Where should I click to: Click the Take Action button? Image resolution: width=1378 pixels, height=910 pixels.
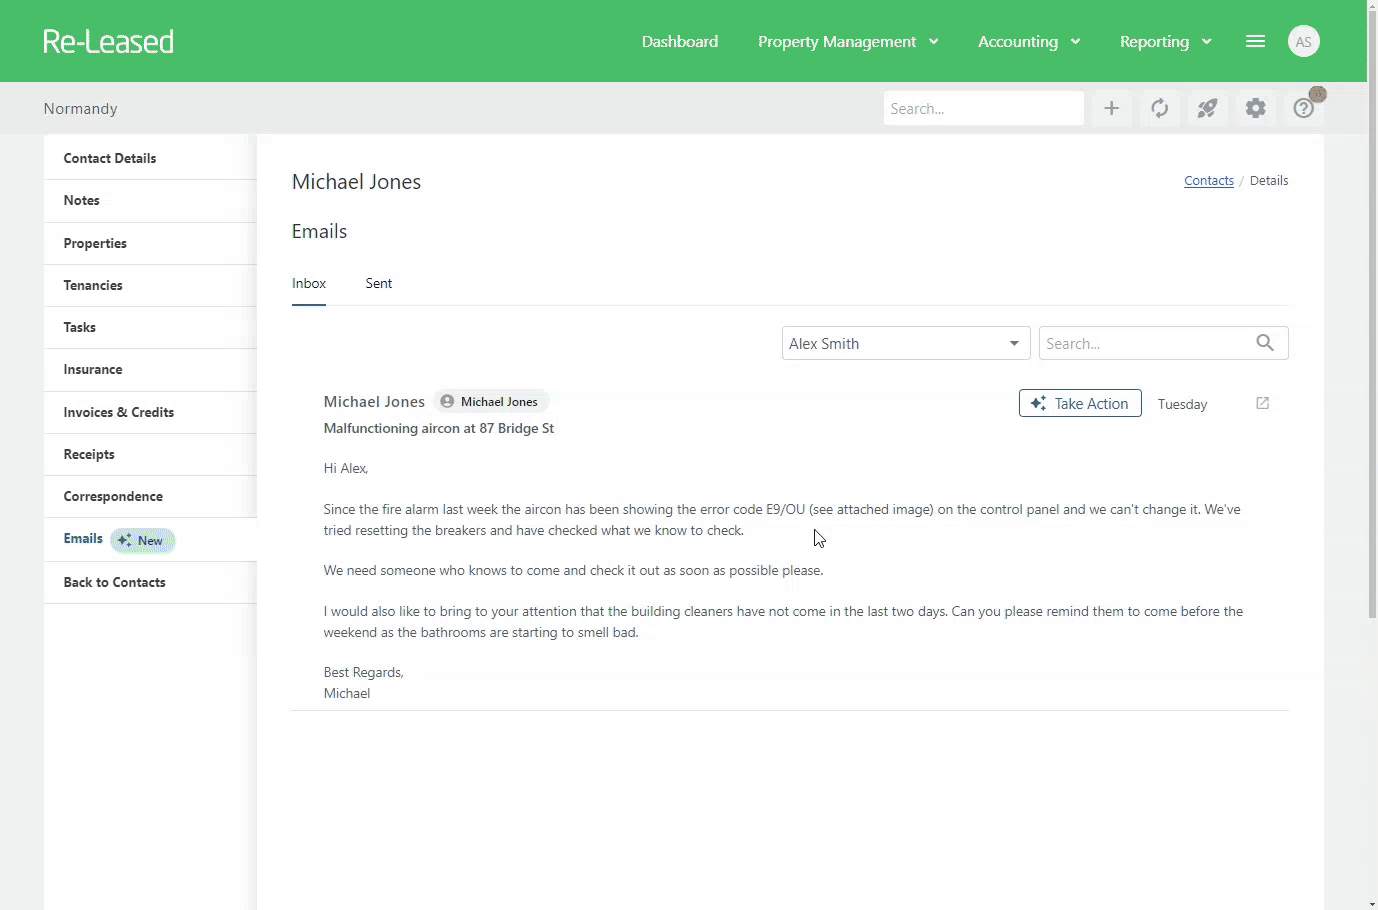tap(1079, 403)
